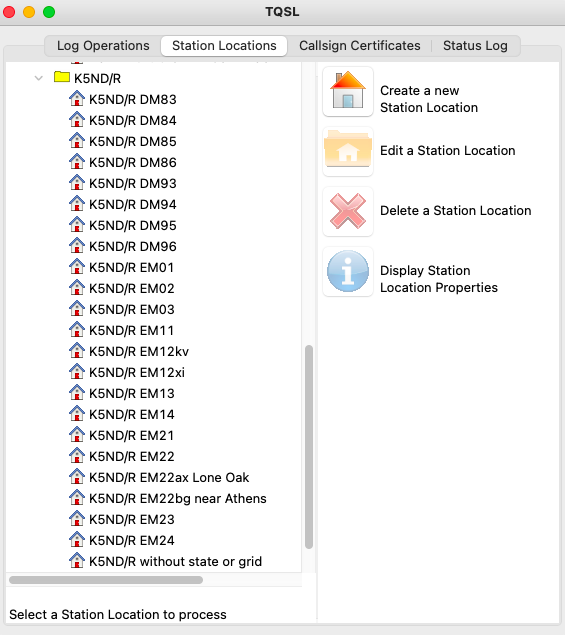The width and height of the screenshot is (565, 635).
Task: Choose K5ND/R EM22ax Lone Oak text
Action: tap(169, 479)
